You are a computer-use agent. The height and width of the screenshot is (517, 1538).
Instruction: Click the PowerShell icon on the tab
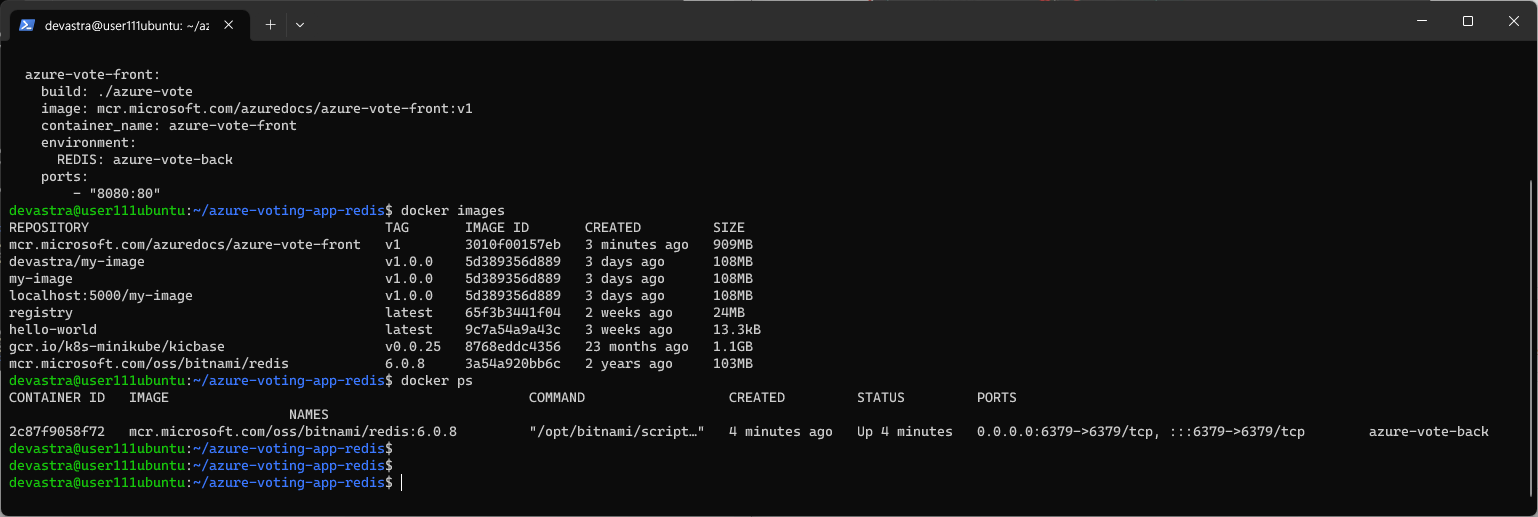coord(28,25)
